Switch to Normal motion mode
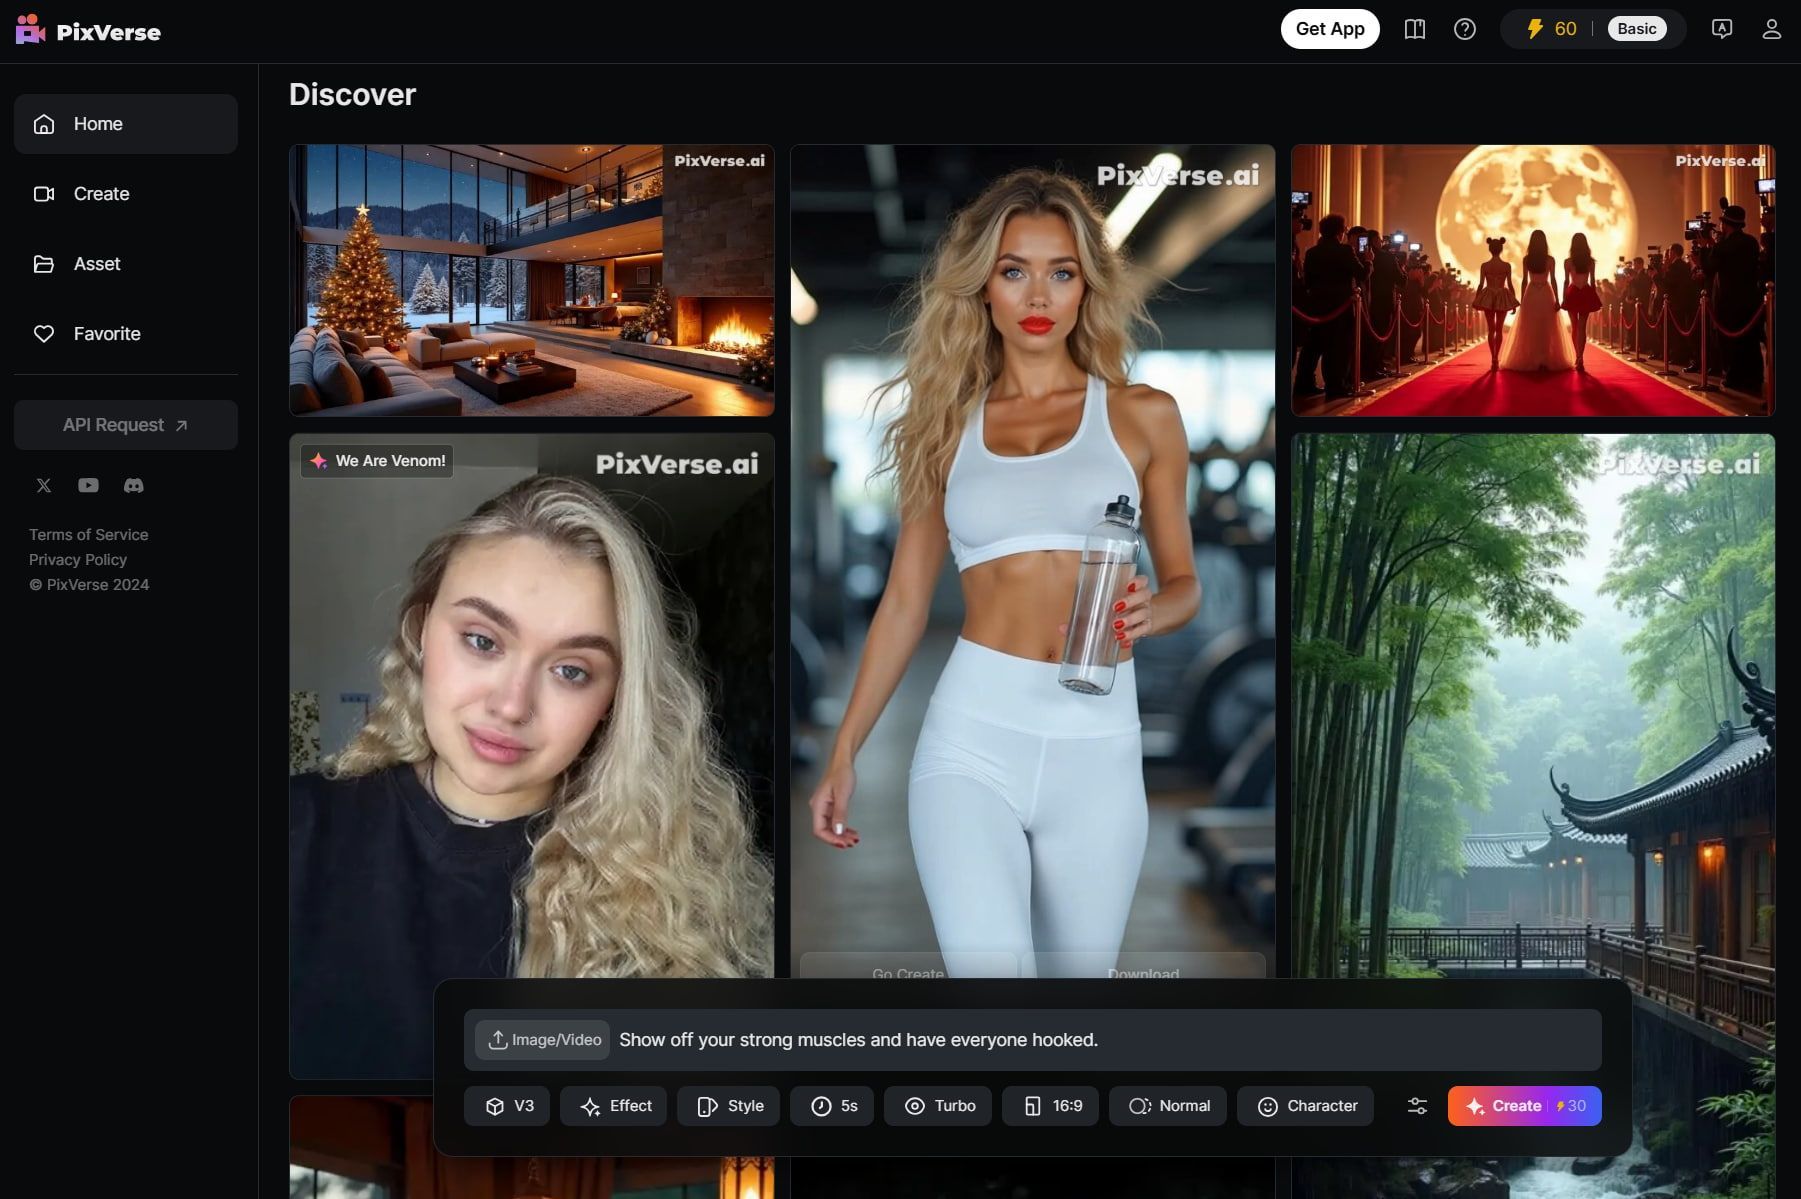Viewport: 1801px width, 1199px height. pos(1167,1106)
